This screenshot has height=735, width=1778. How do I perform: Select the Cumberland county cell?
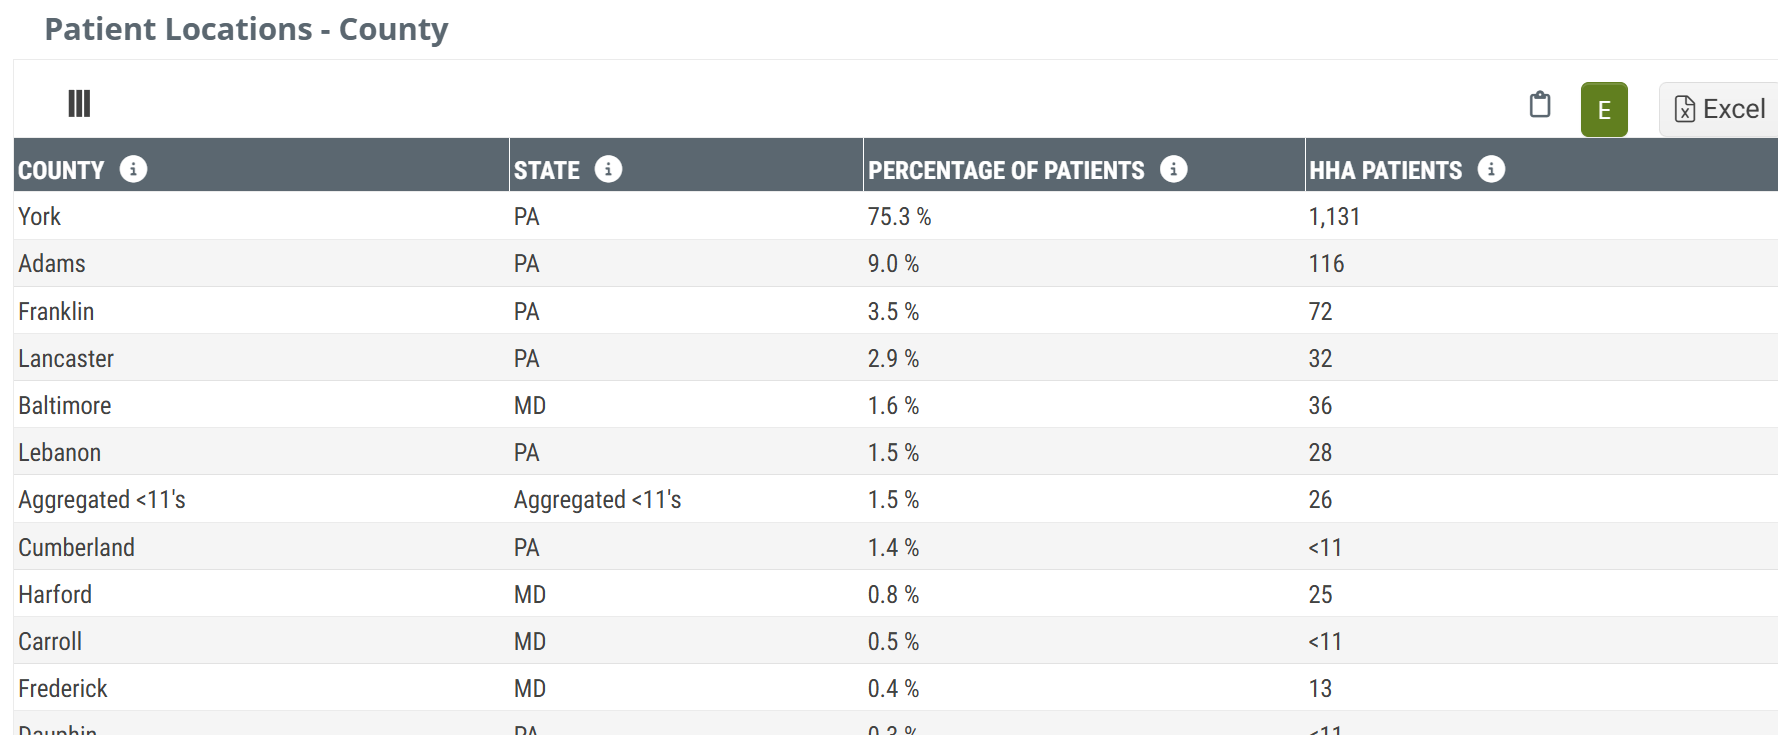[76, 548]
